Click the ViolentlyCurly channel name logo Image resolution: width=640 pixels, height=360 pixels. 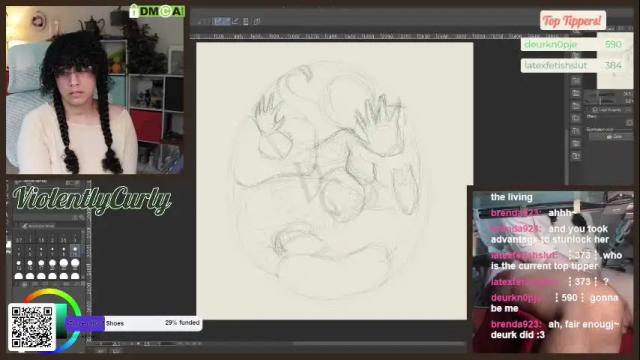pyautogui.click(x=92, y=200)
